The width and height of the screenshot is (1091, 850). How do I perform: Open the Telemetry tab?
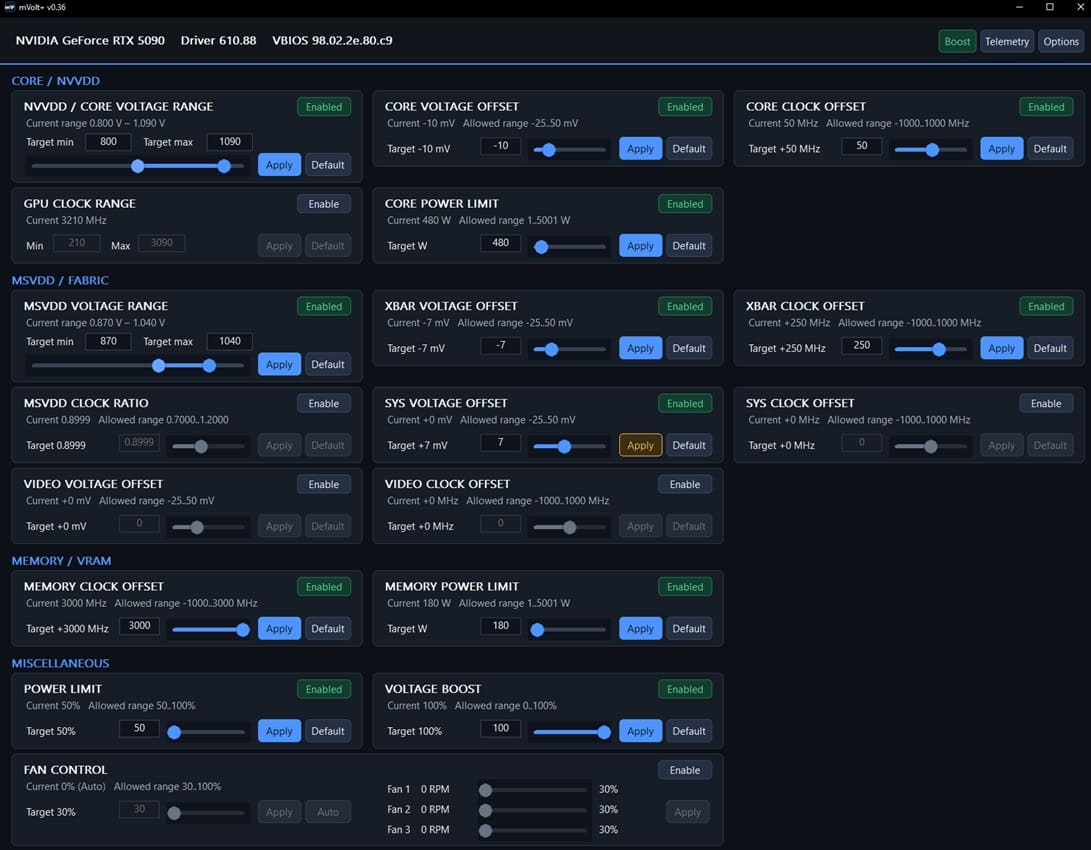[1006, 42]
